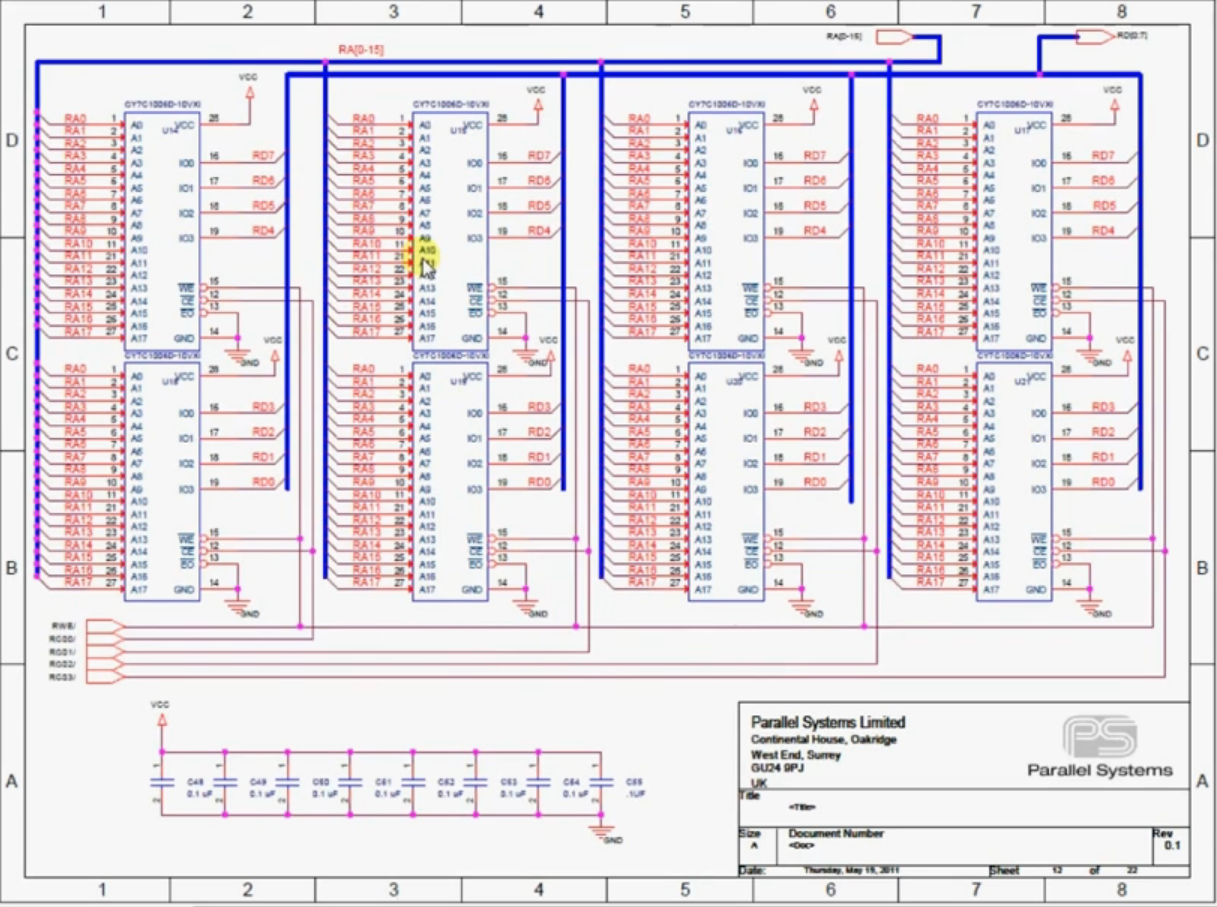
Task: Select the RA[0-15] off-page port near zone 6
Action: coord(894,37)
